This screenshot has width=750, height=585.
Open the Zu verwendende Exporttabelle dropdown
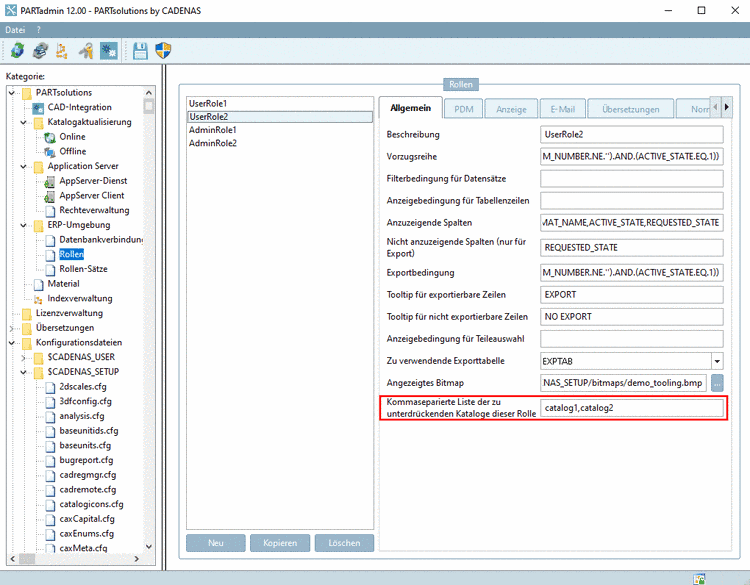click(x=717, y=361)
